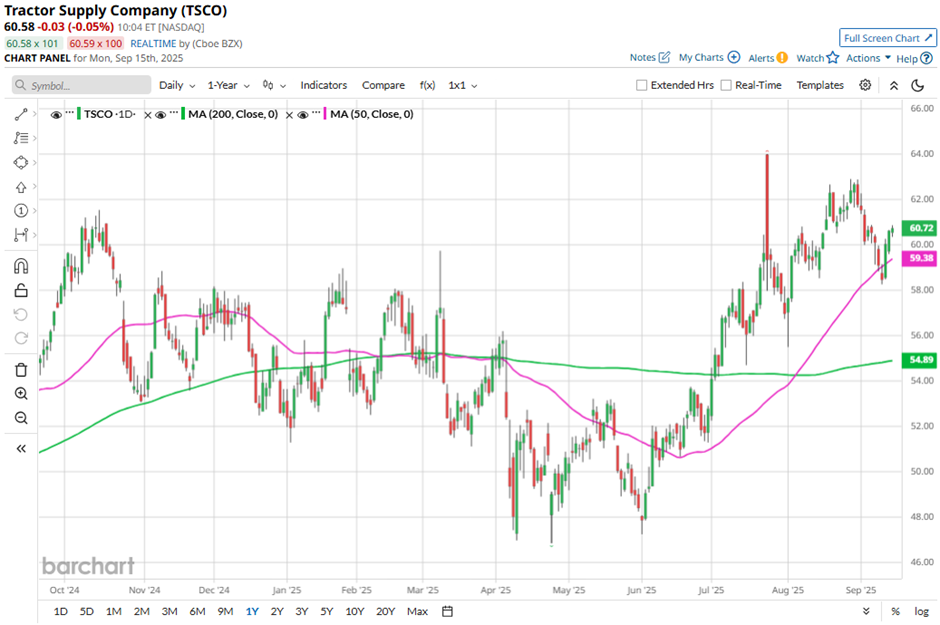Open the Compare menu

coord(383,85)
